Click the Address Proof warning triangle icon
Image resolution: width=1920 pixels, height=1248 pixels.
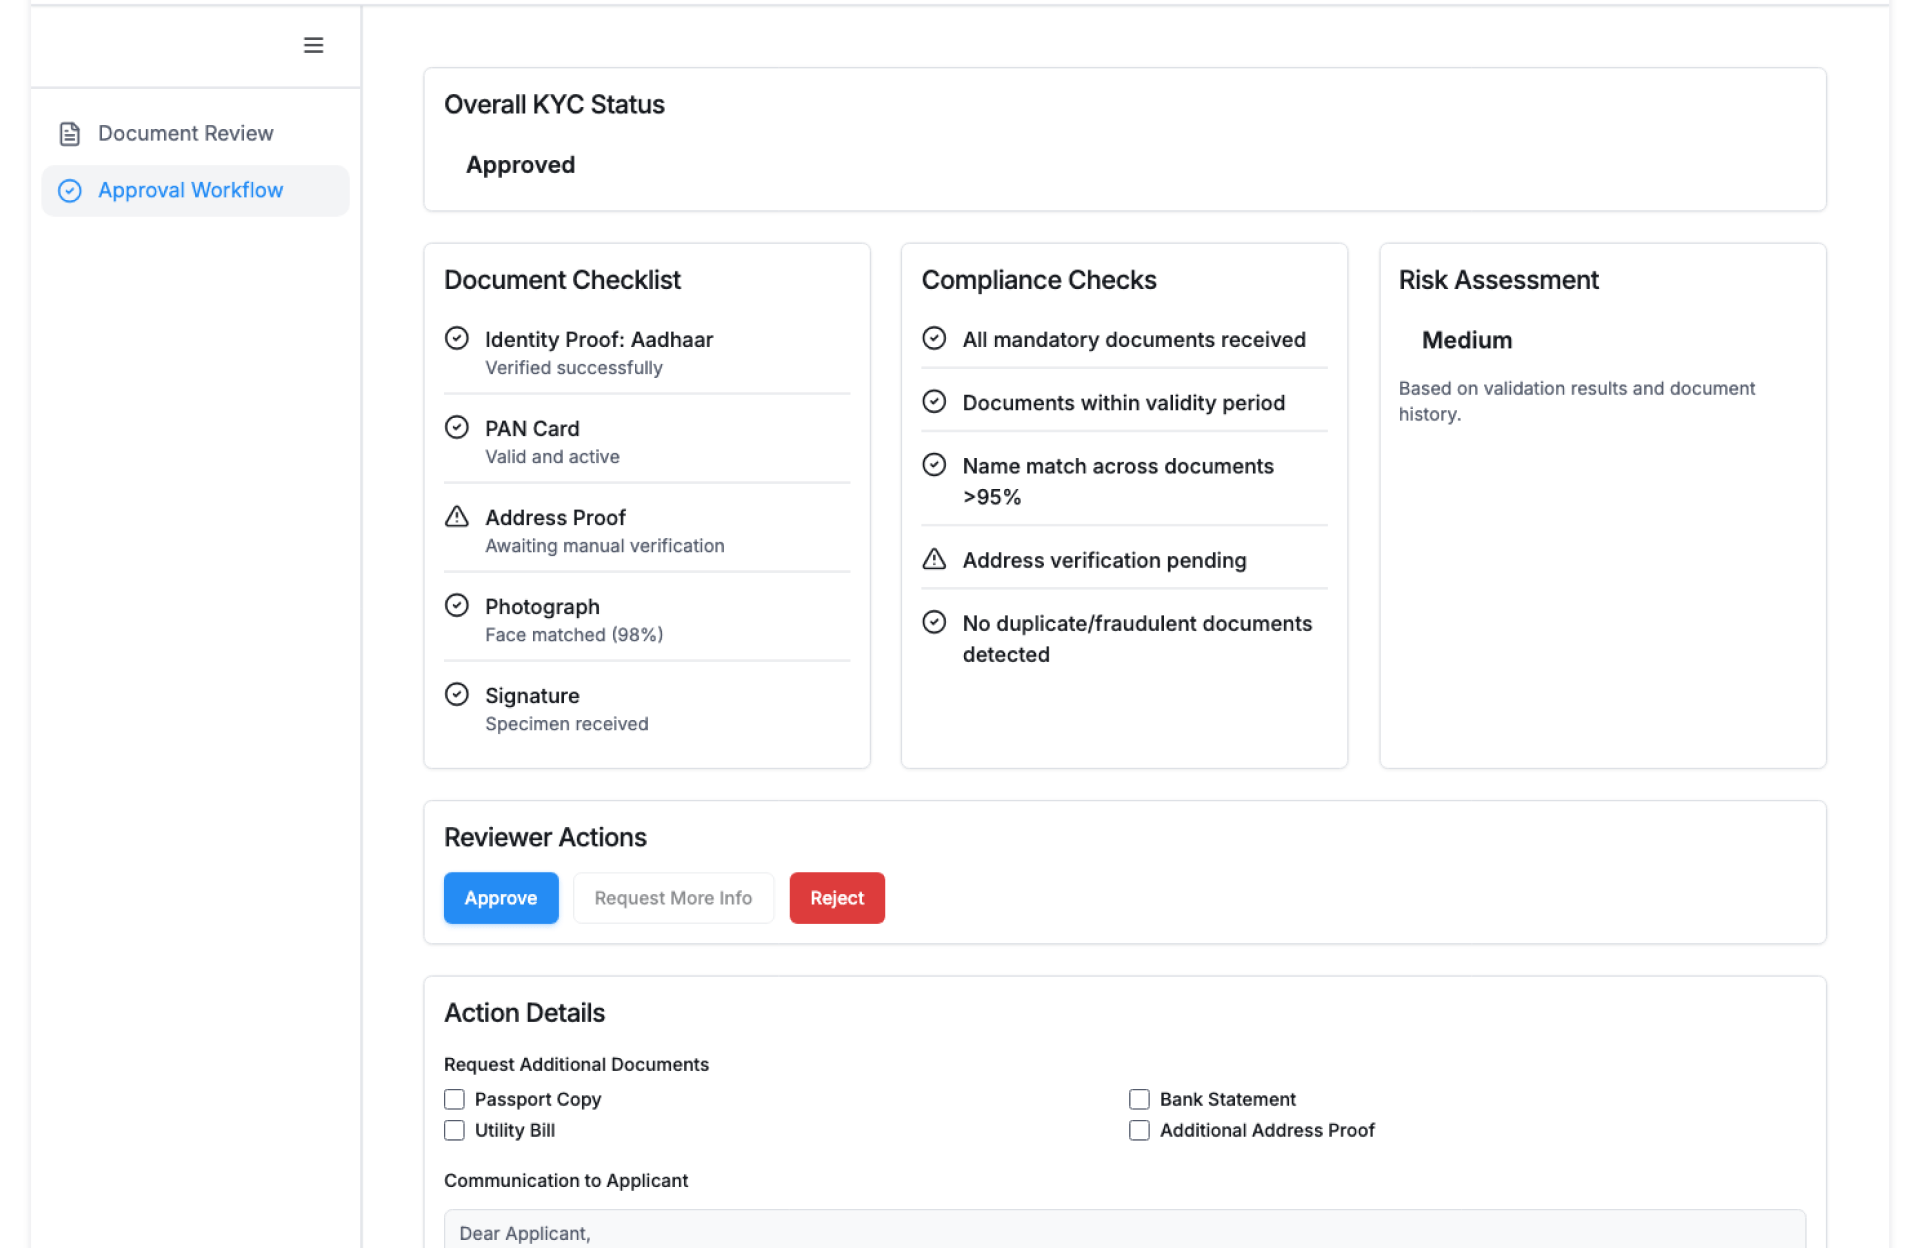click(457, 517)
